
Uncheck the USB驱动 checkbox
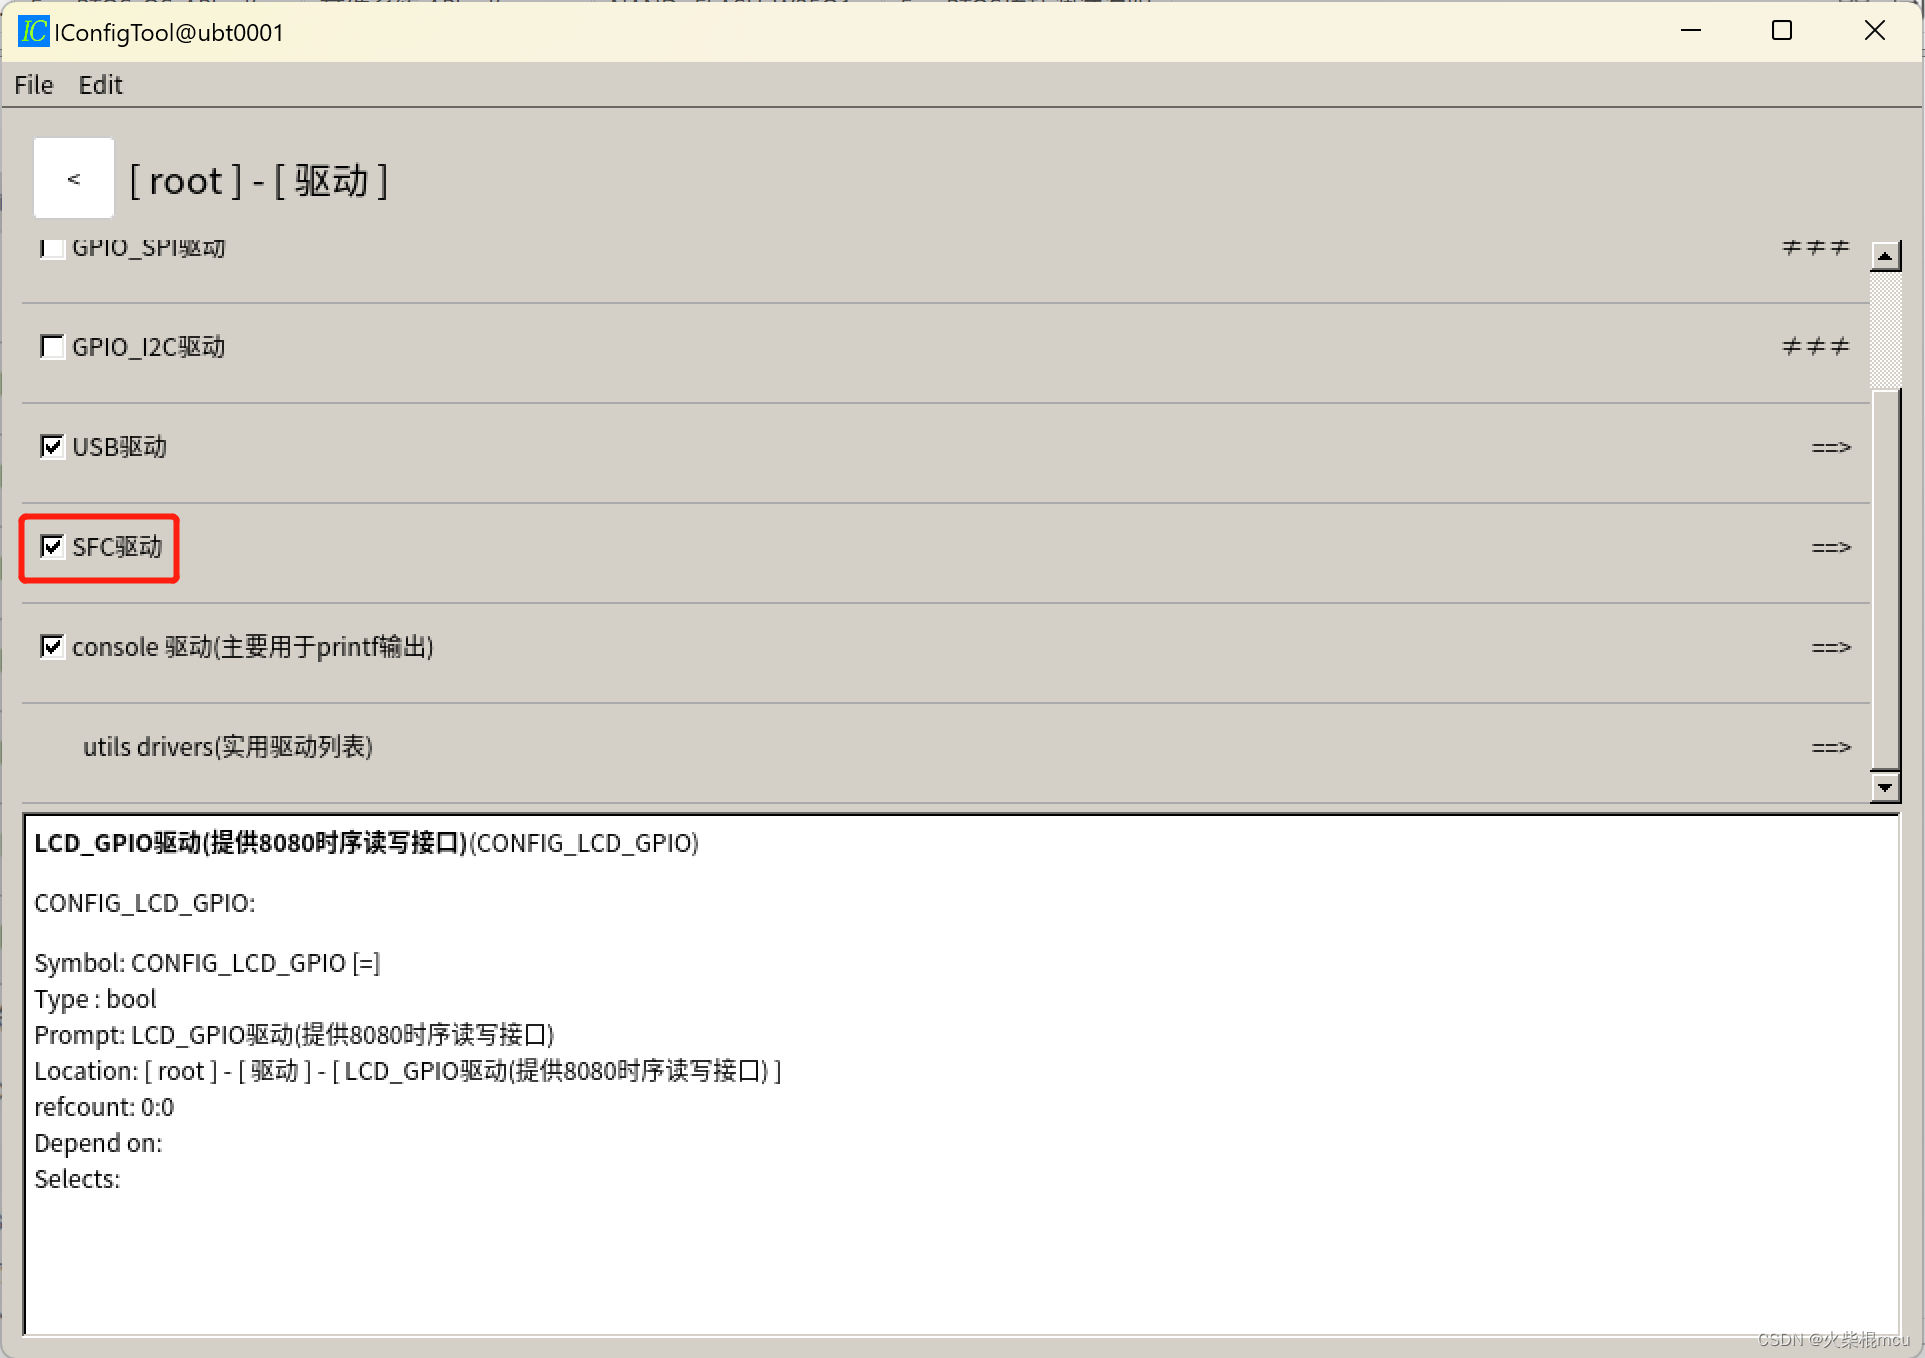click(51, 447)
